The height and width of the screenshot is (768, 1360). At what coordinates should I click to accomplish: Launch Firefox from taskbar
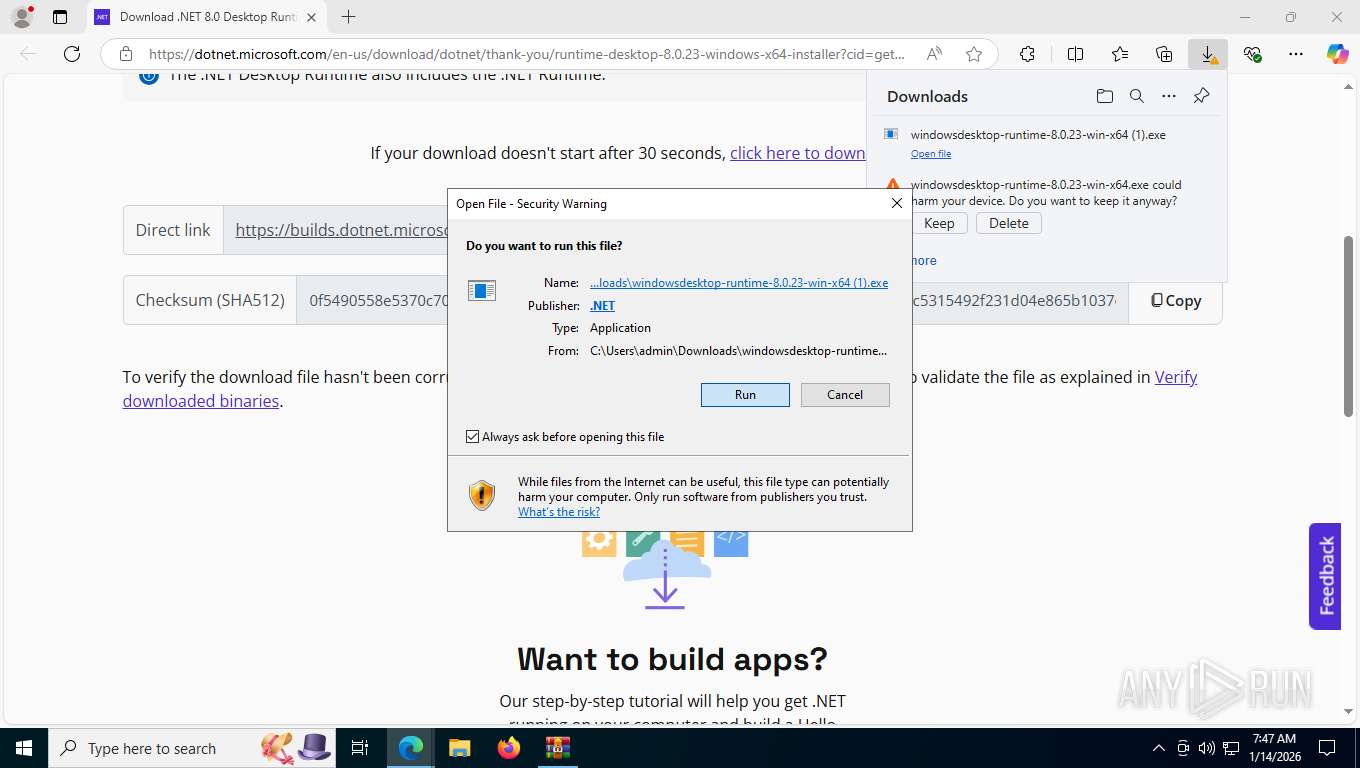point(509,748)
